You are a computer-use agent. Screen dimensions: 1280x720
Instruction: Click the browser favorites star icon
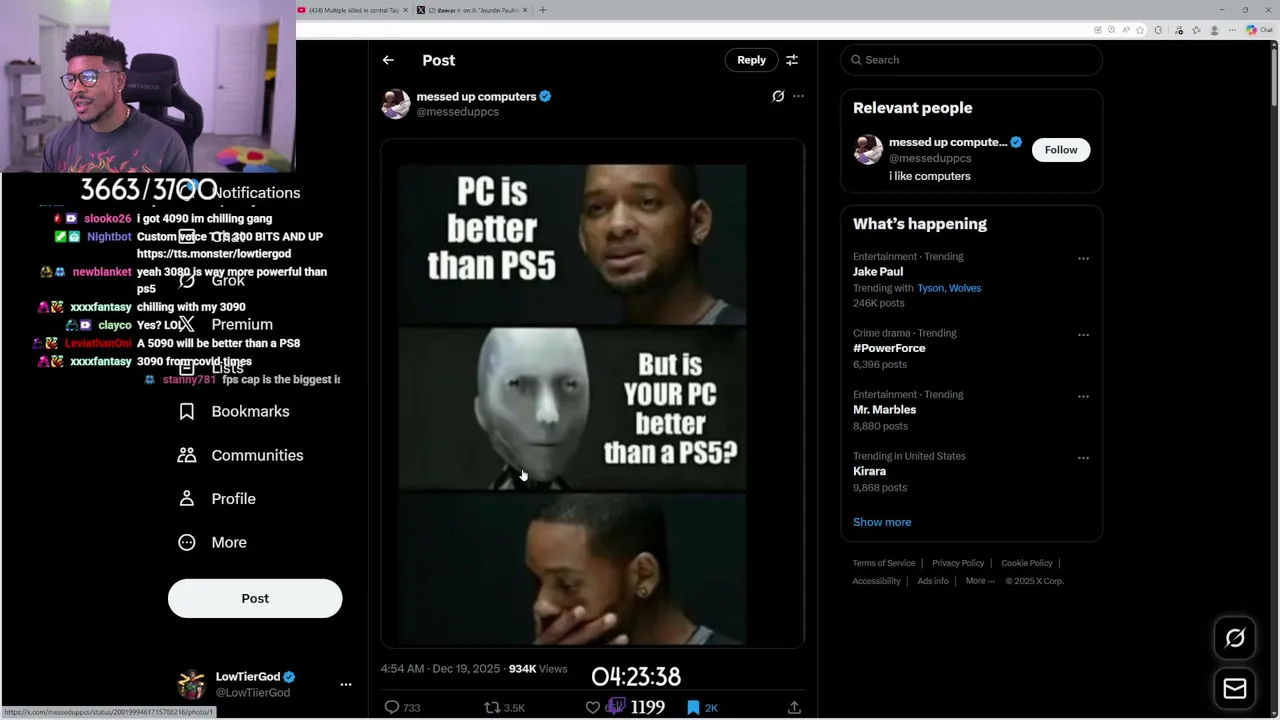1140,30
